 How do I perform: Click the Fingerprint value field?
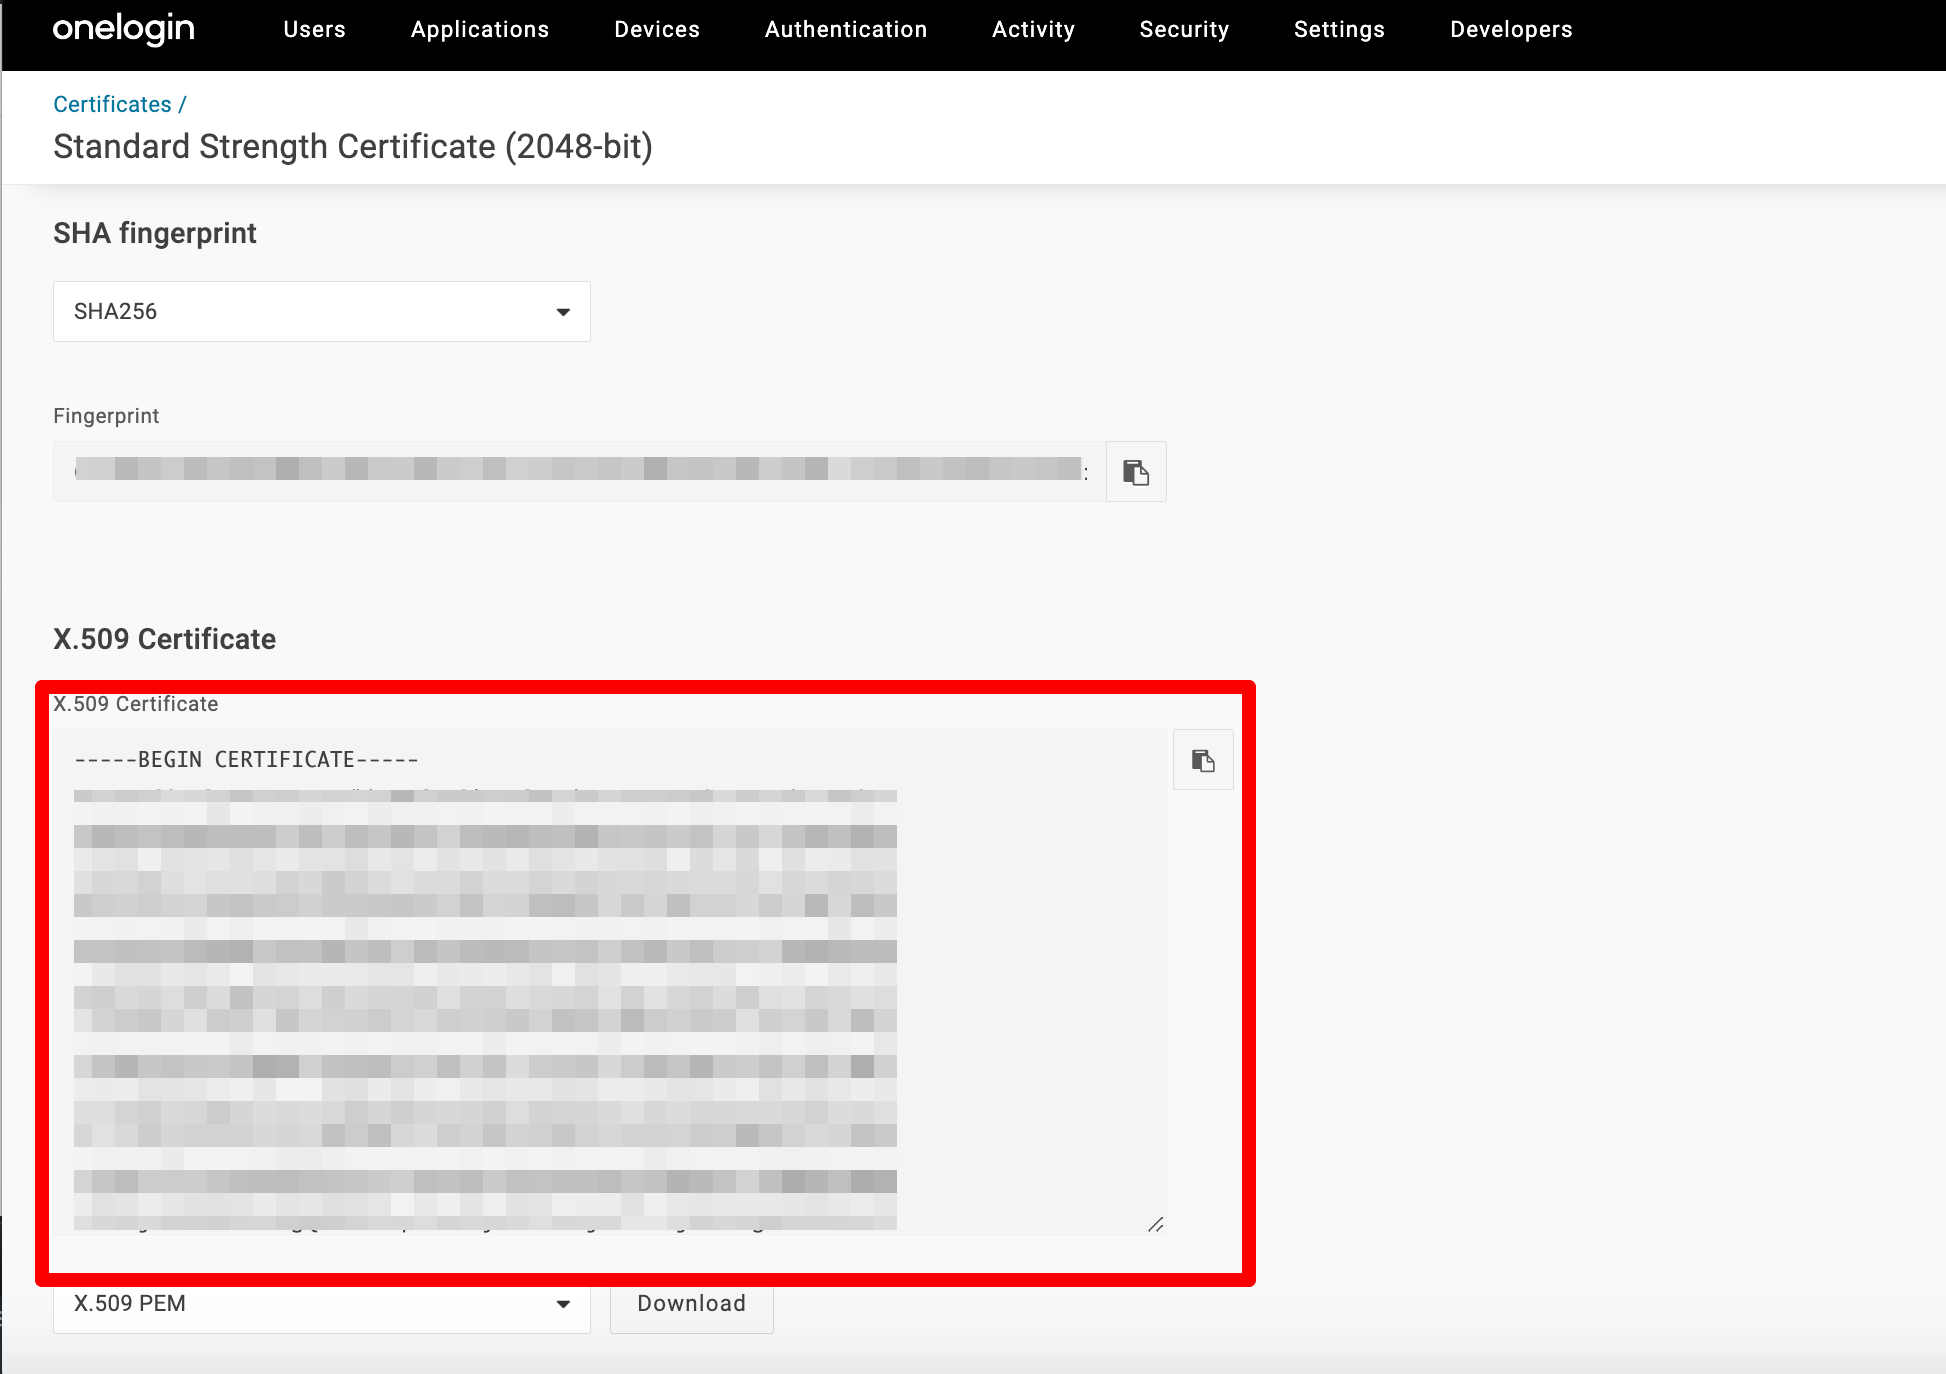pyautogui.click(x=579, y=471)
